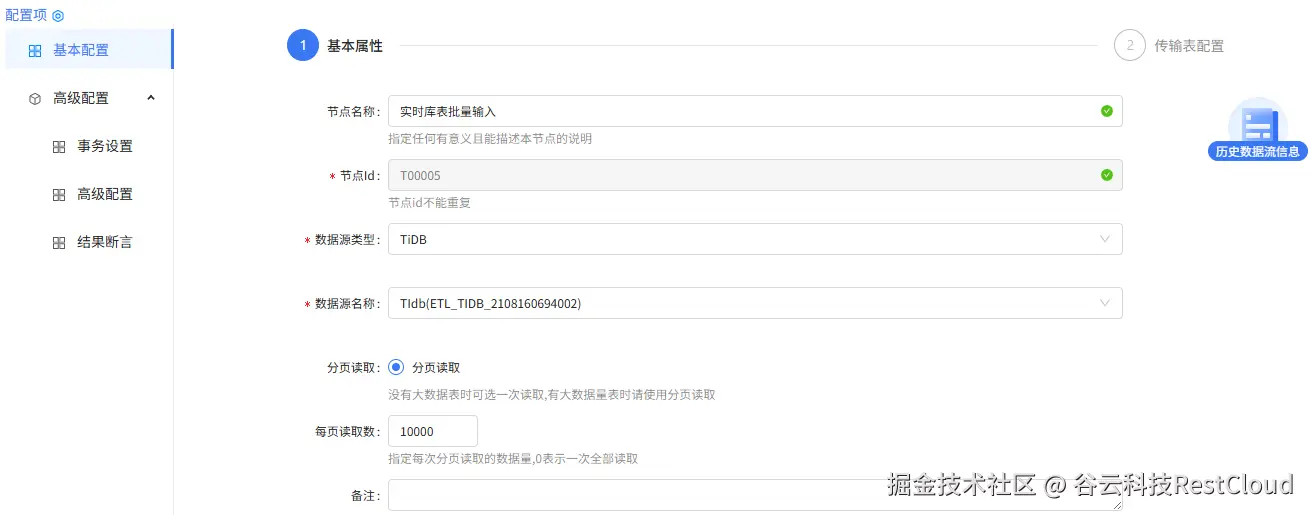Click the hint text 节点id不能重复
This screenshot has width=1311, height=515.
point(429,203)
